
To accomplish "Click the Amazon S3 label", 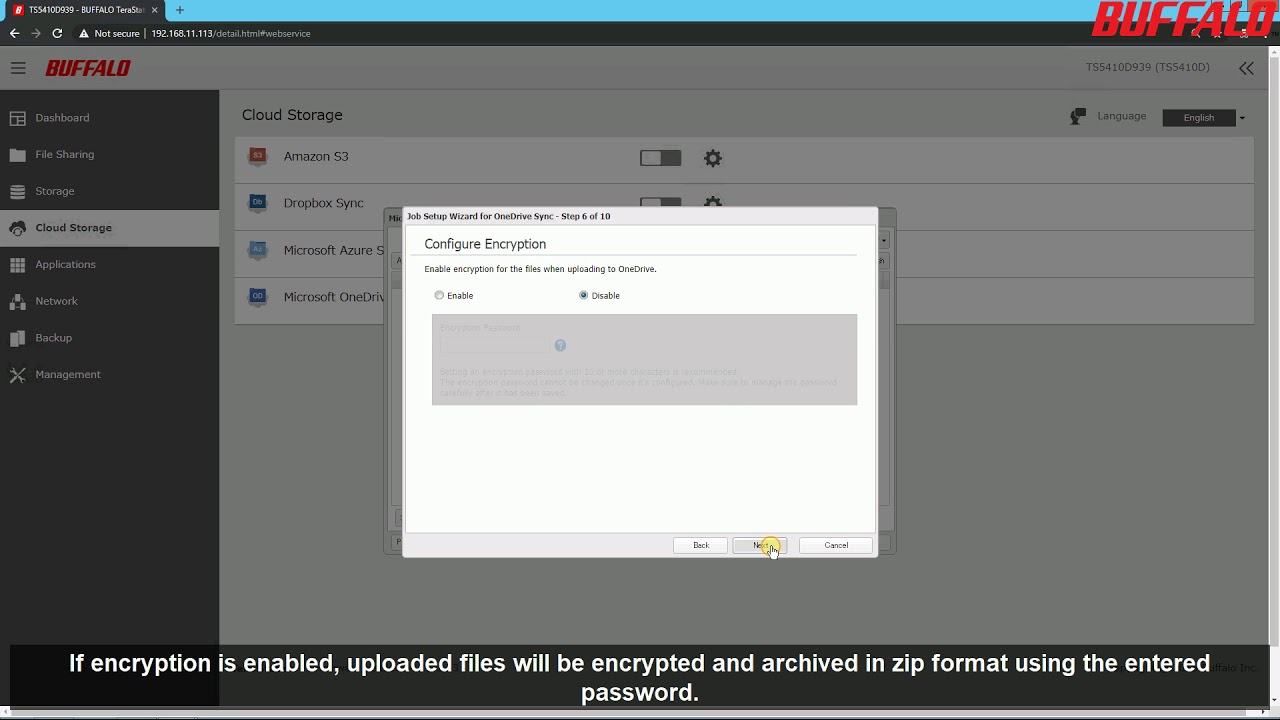I will pos(316,156).
